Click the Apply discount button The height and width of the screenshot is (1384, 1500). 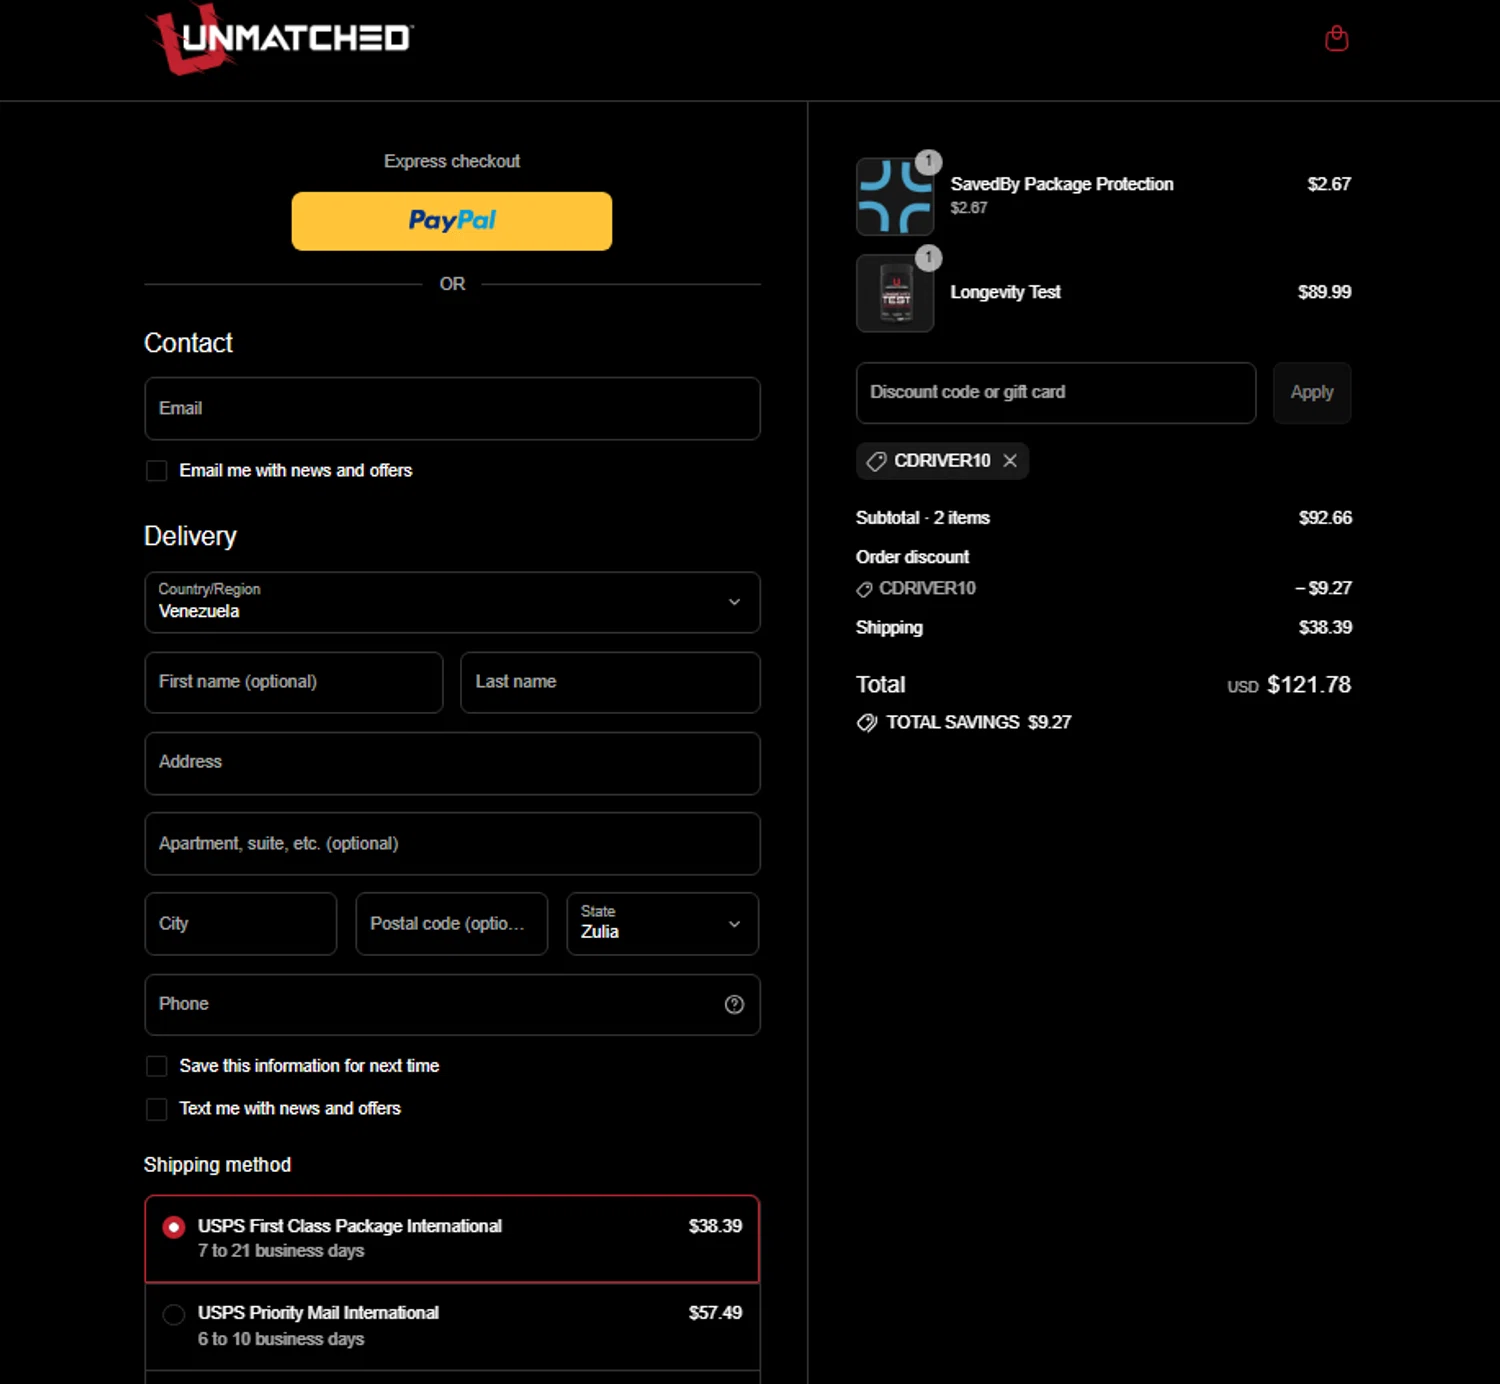pos(1312,392)
